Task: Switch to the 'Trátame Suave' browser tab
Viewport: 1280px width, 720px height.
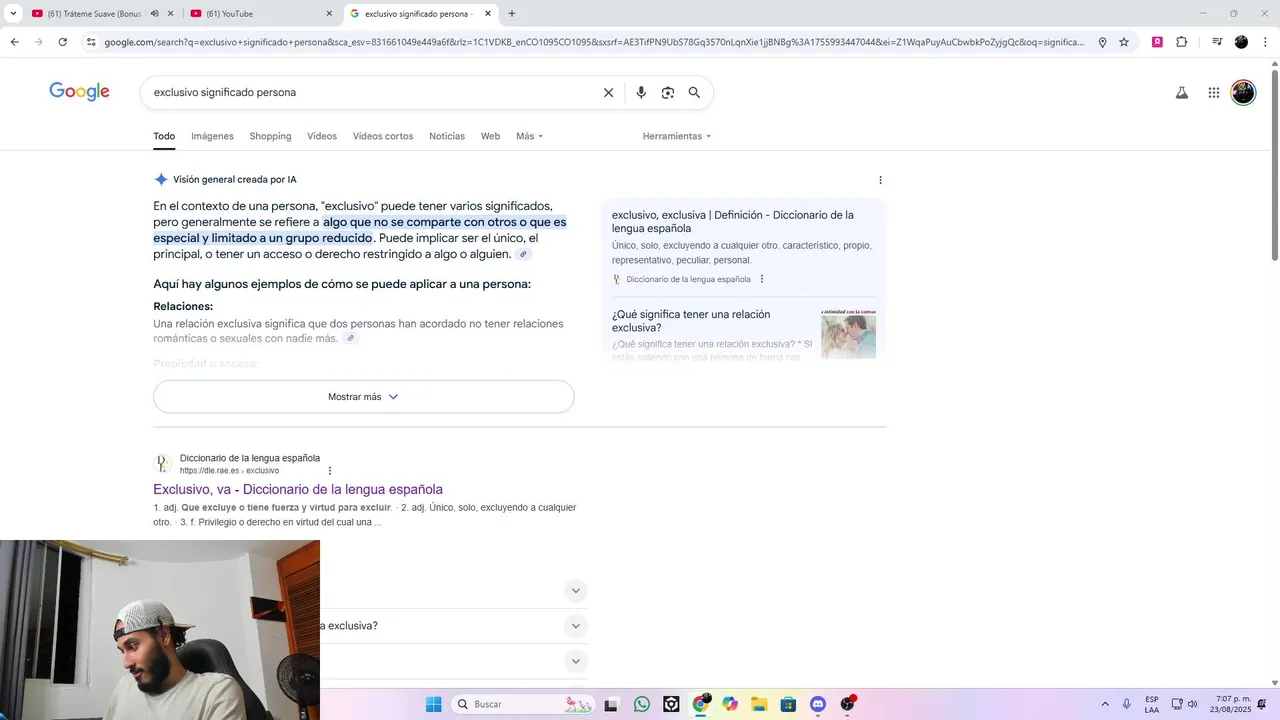Action: click(102, 14)
